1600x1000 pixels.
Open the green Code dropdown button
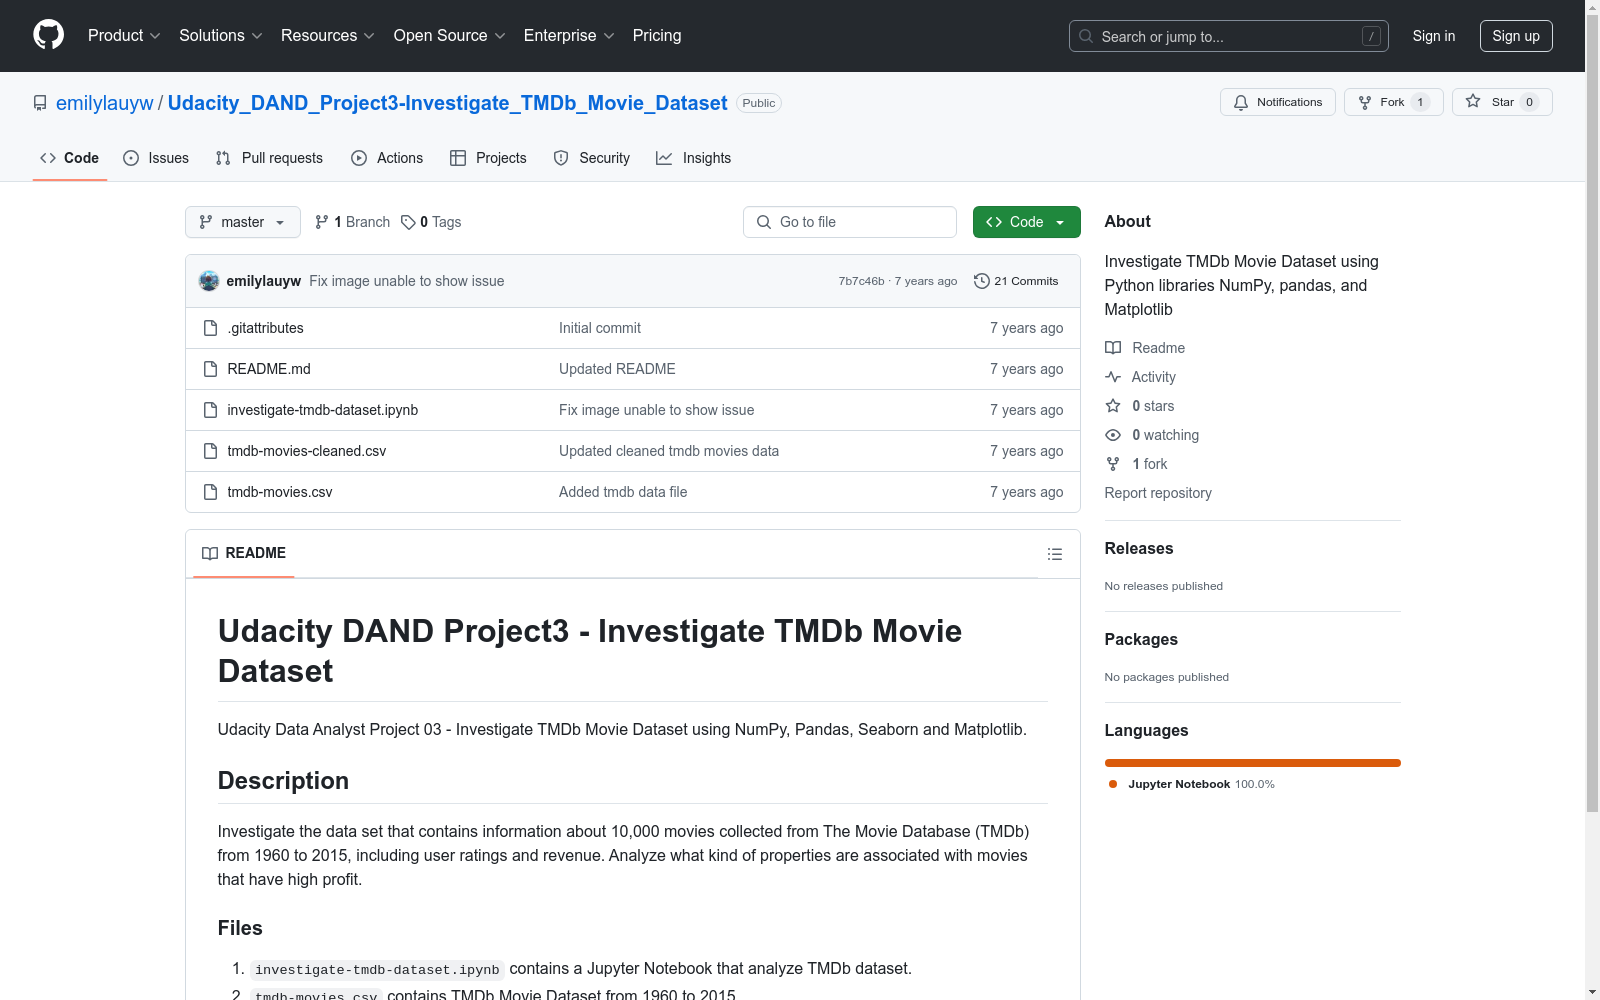coord(1027,222)
